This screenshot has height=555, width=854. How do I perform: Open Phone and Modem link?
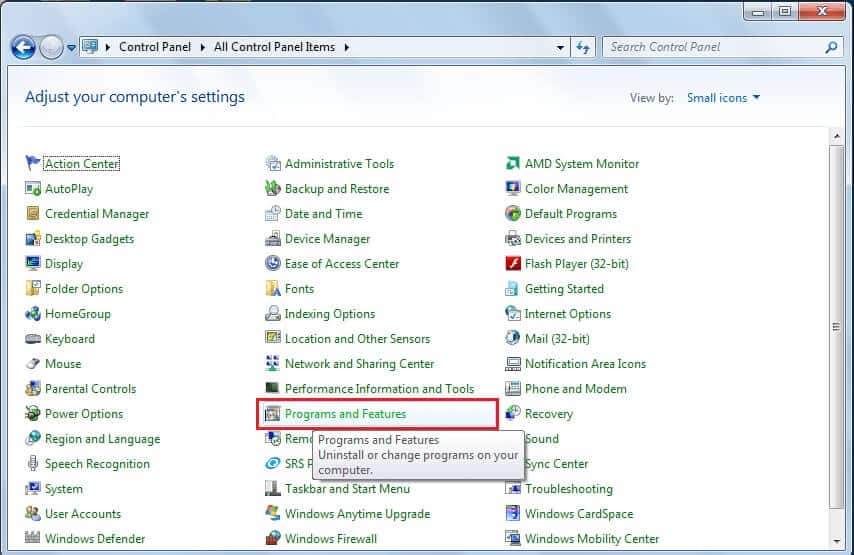(x=576, y=388)
